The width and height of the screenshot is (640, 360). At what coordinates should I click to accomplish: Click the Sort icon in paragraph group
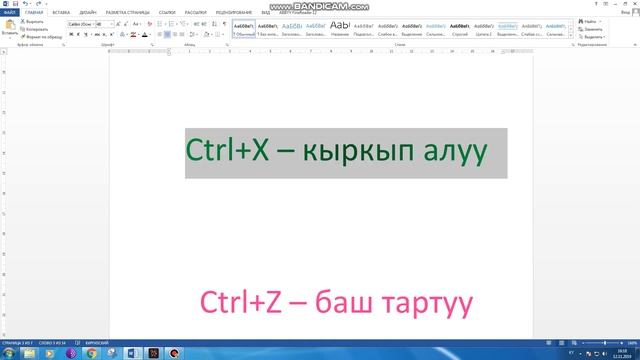tap(214, 24)
